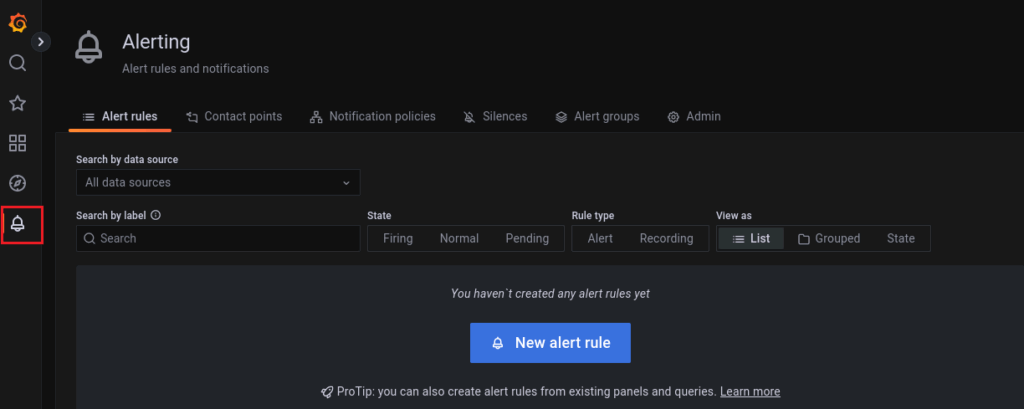
Task: Open Alerting bell icon in sidebar
Action: (x=18, y=224)
